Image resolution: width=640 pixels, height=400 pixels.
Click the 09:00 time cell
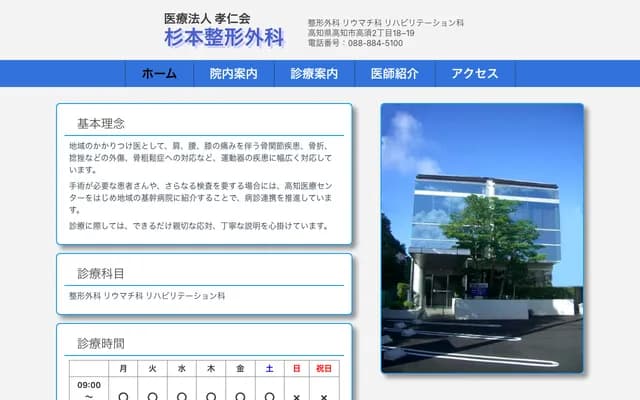[89, 390]
